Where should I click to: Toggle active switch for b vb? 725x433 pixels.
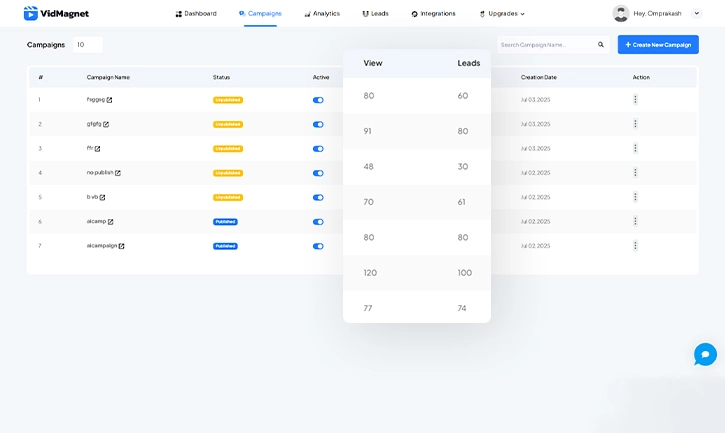point(318,198)
